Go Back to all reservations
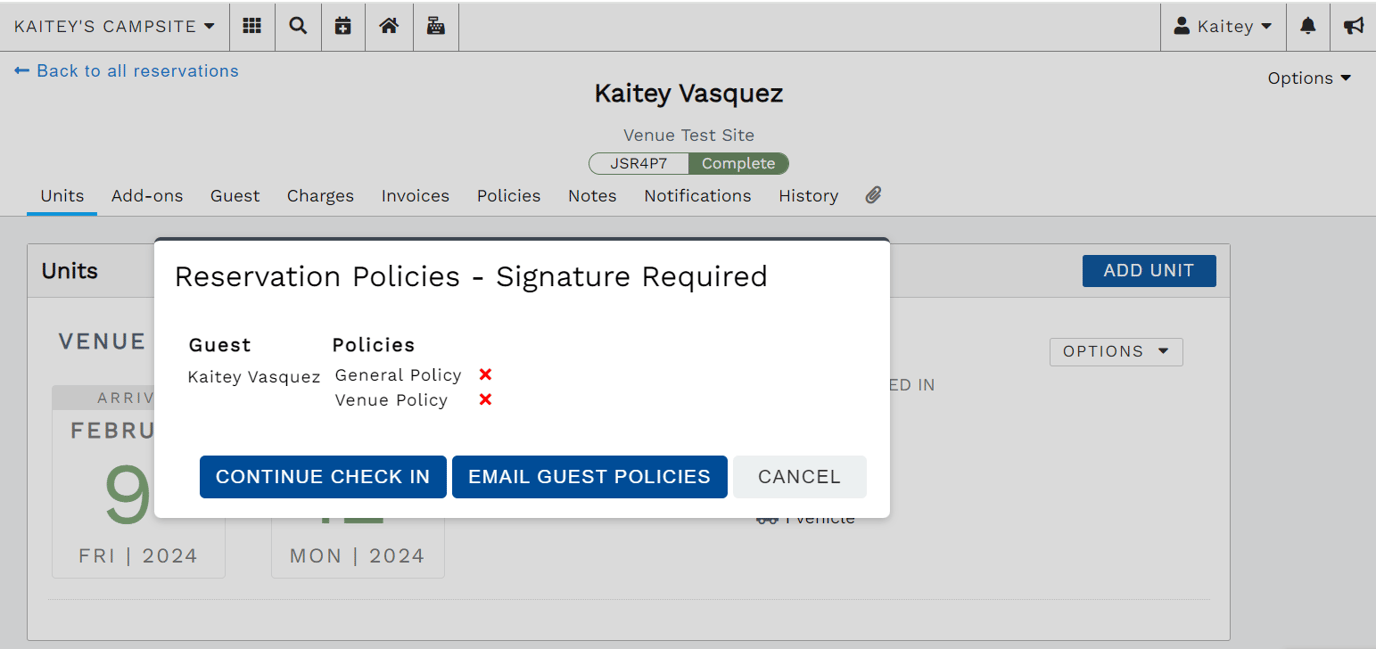 click(x=125, y=71)
